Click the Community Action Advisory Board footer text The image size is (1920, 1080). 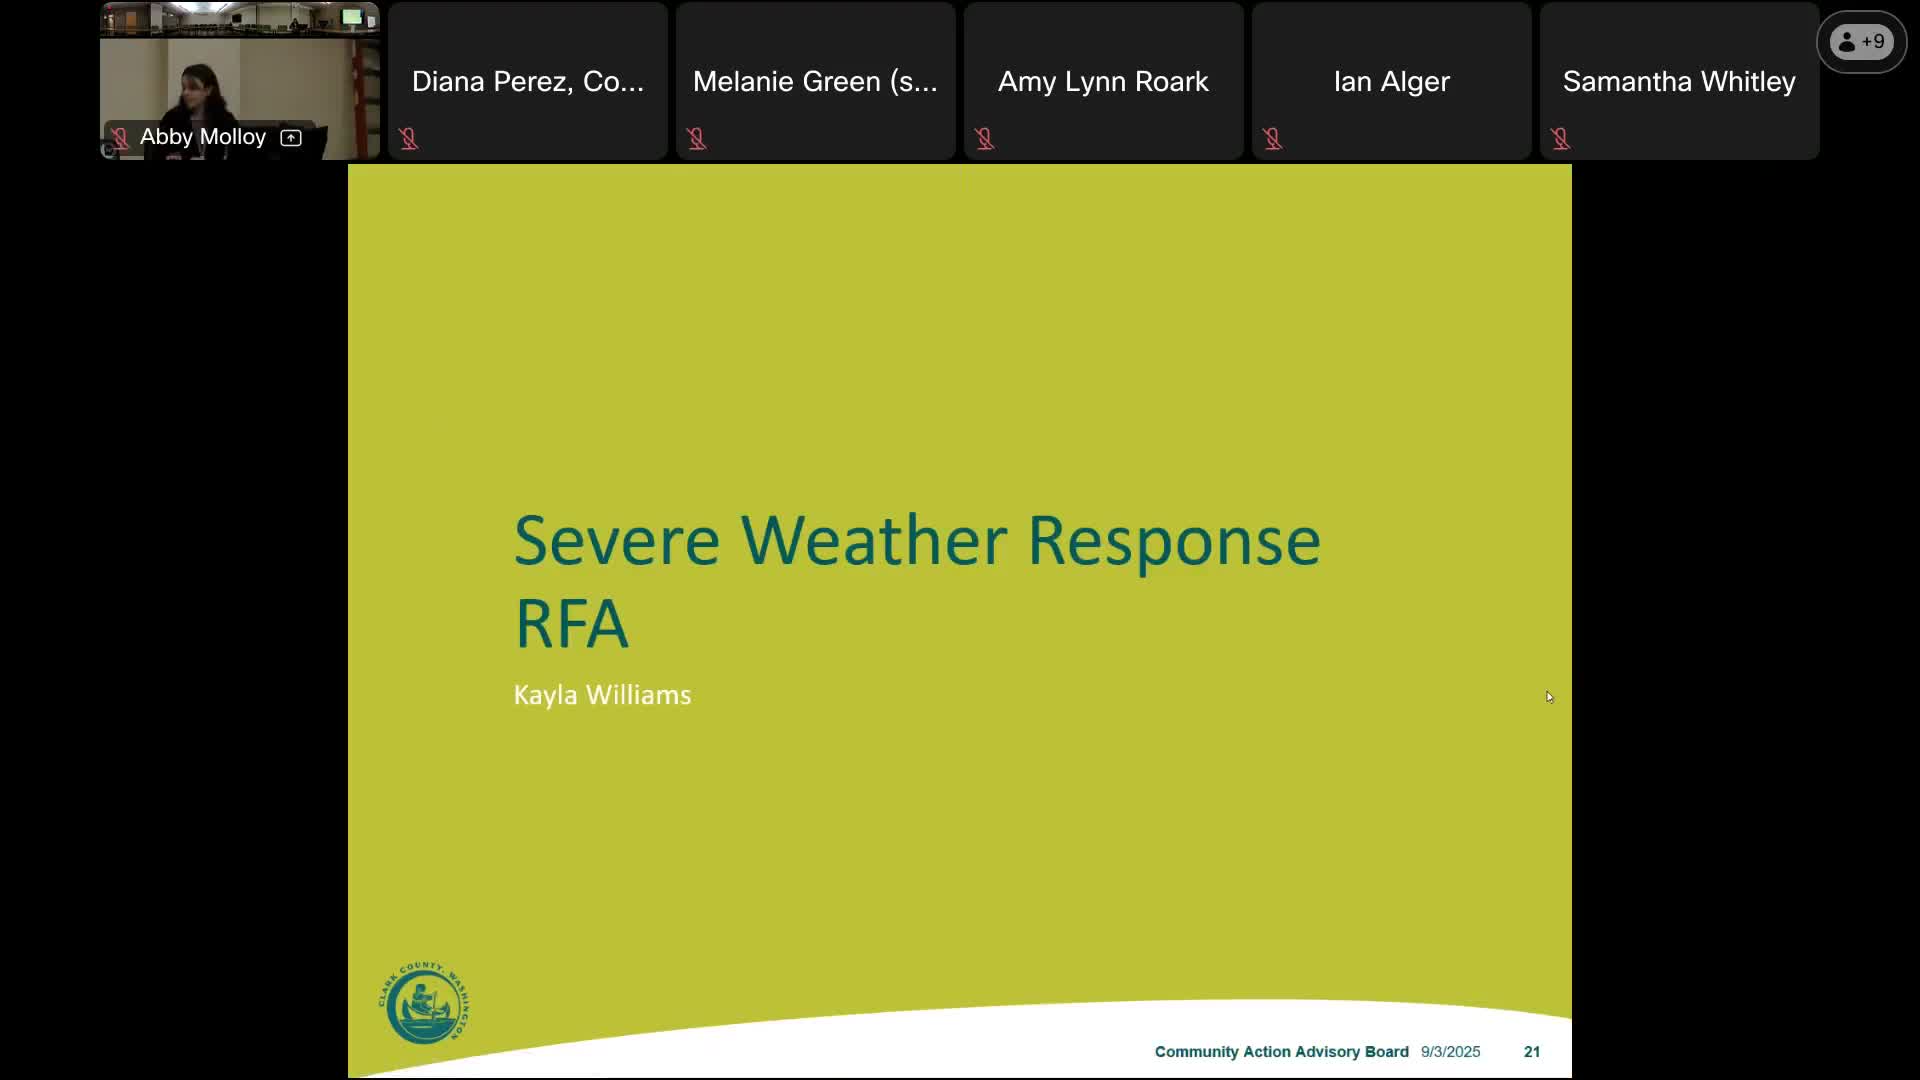click(1281, 1052)
